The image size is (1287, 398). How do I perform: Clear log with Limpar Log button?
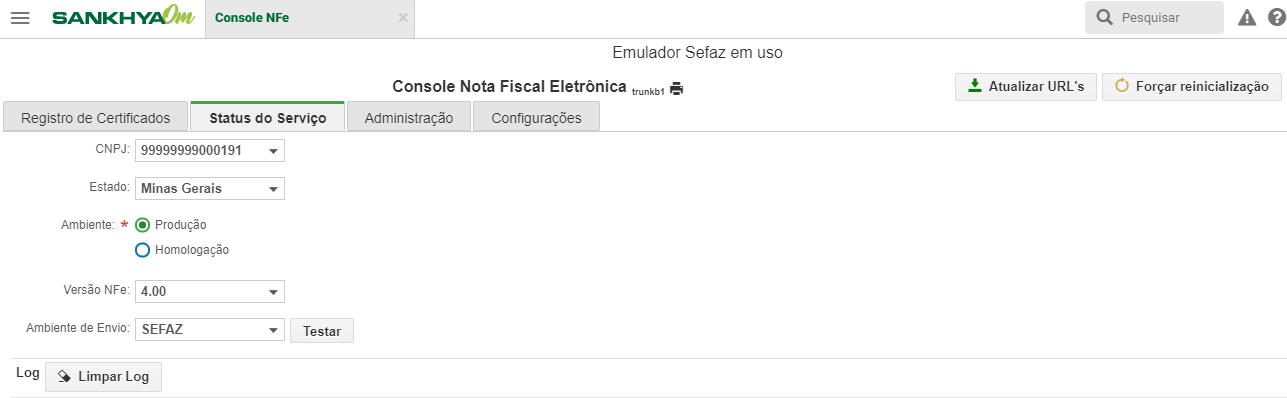(103, 377)
